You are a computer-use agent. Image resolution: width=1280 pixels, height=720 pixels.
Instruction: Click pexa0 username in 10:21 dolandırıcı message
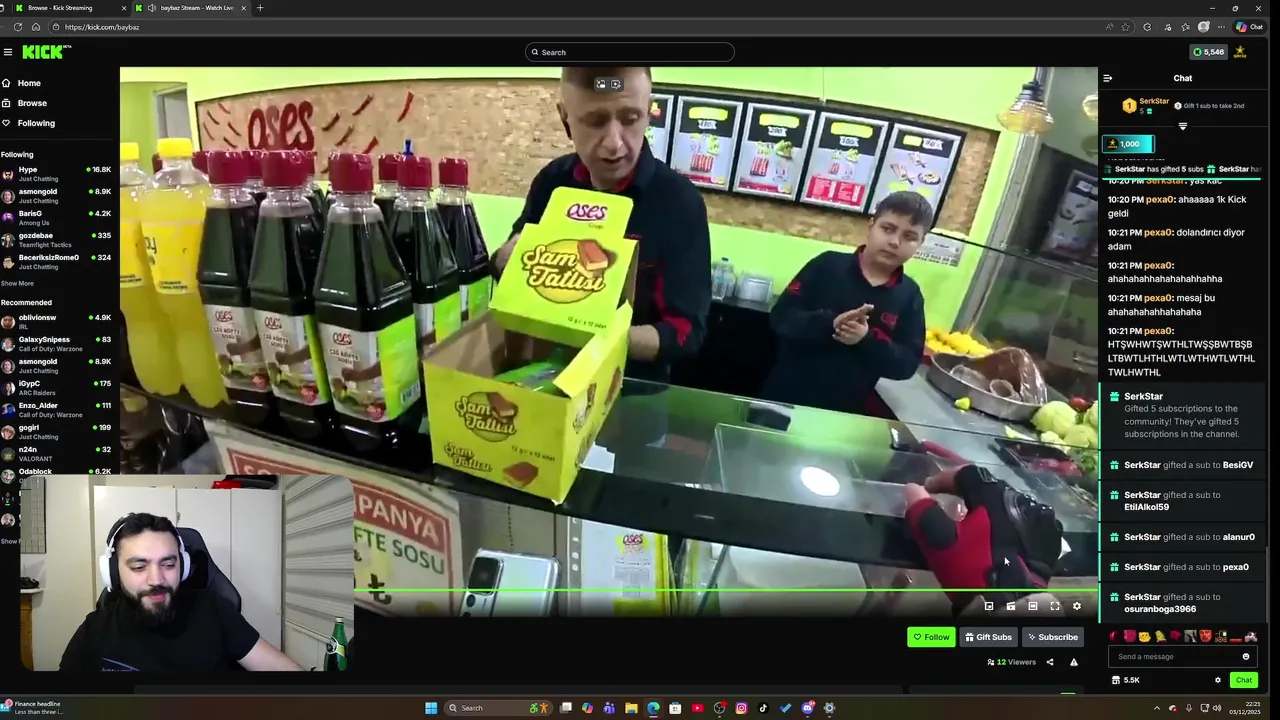click(x=1158, y=232)
